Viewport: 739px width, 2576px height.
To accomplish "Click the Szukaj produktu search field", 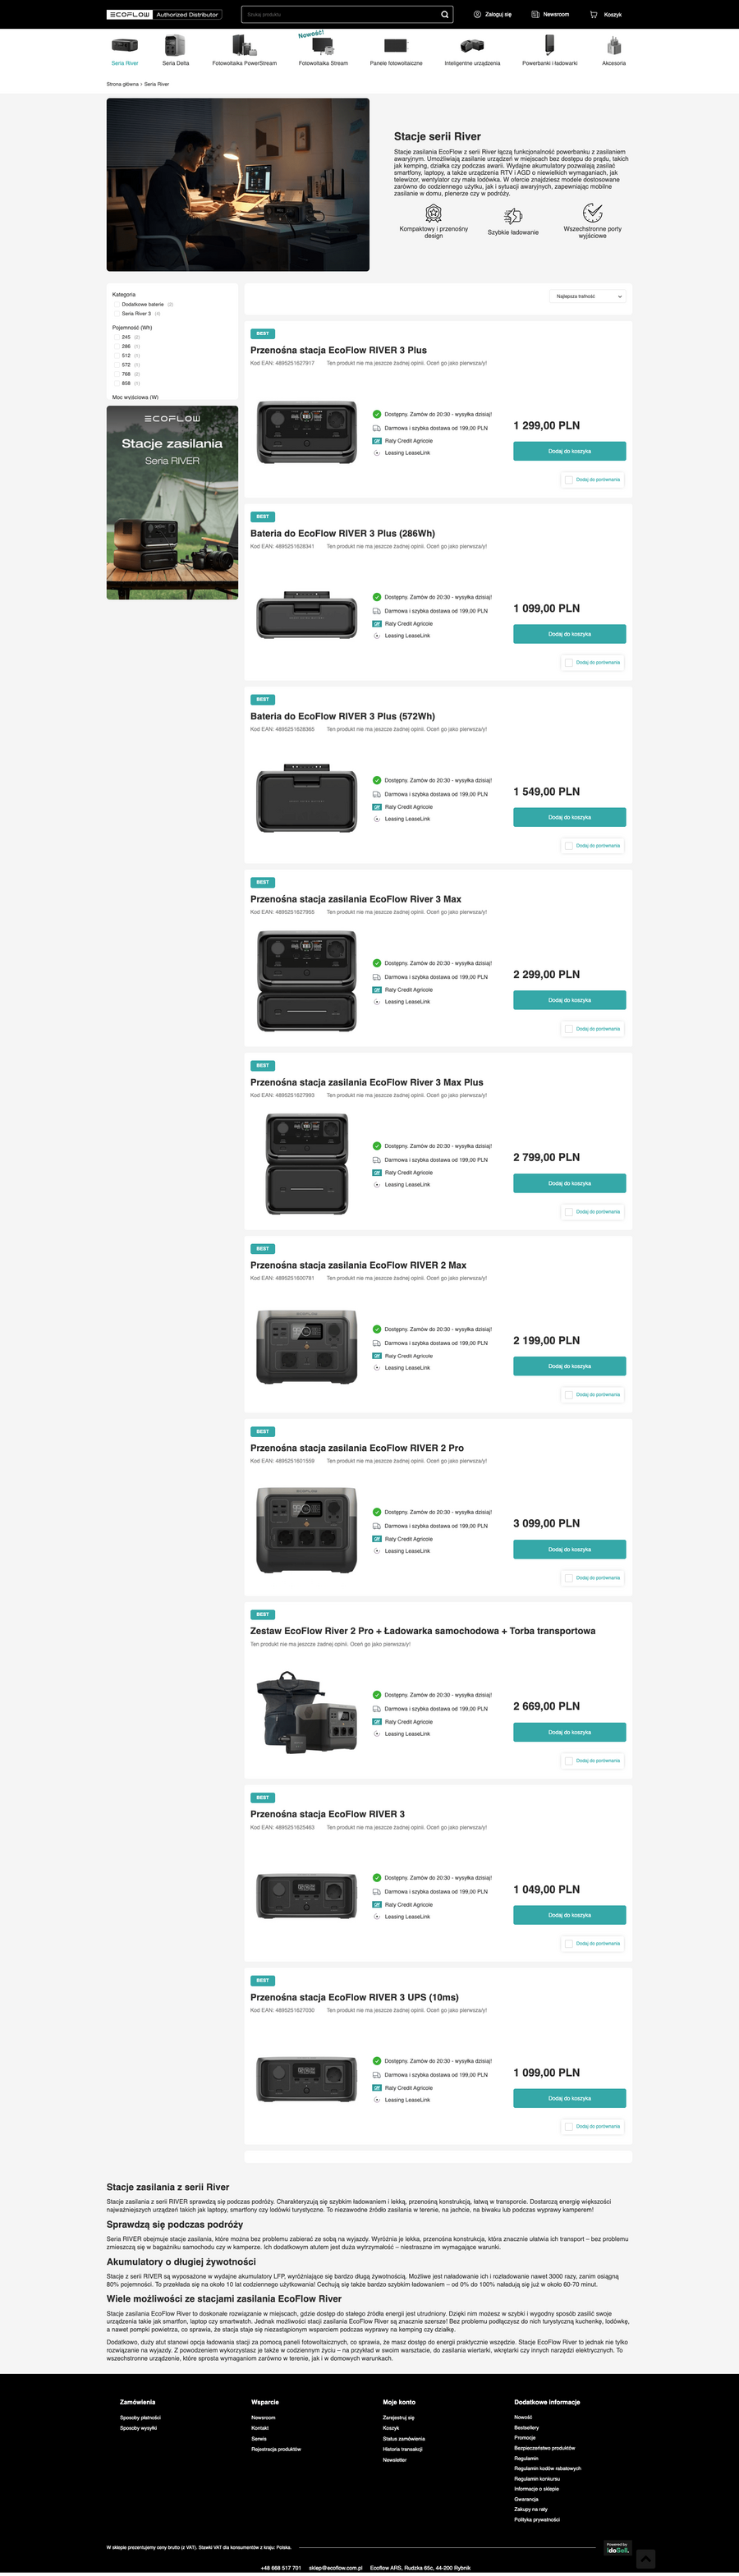I will click(x=340, y=15).
